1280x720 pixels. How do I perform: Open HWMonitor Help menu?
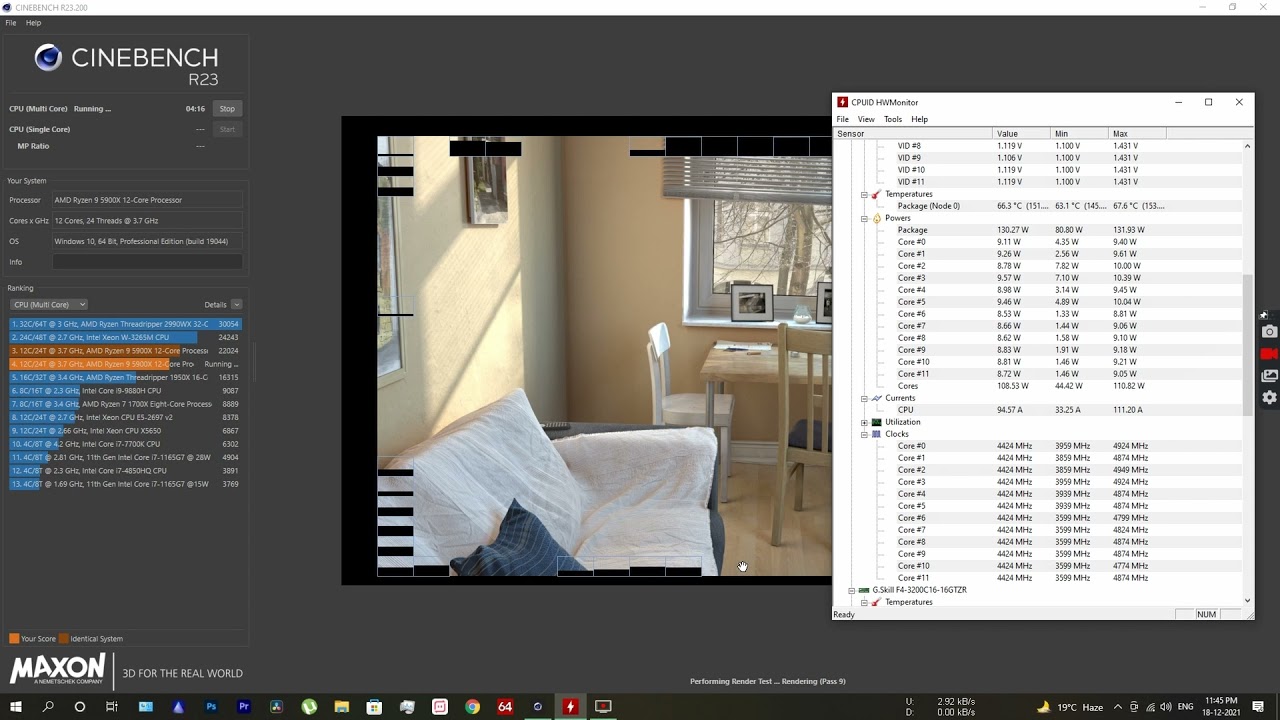point(919,119)
